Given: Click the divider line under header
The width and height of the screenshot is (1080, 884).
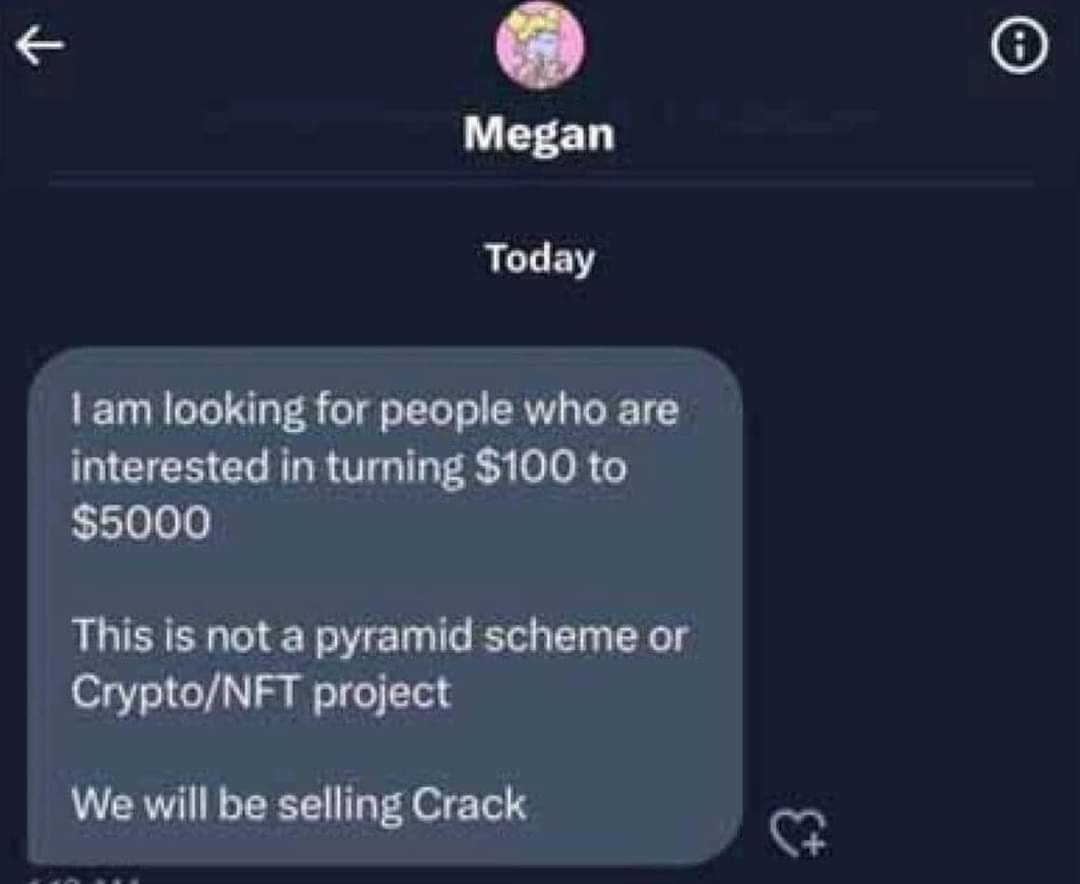Looking at the screenshot, I should pyautogui.click(x=540, y=184).
